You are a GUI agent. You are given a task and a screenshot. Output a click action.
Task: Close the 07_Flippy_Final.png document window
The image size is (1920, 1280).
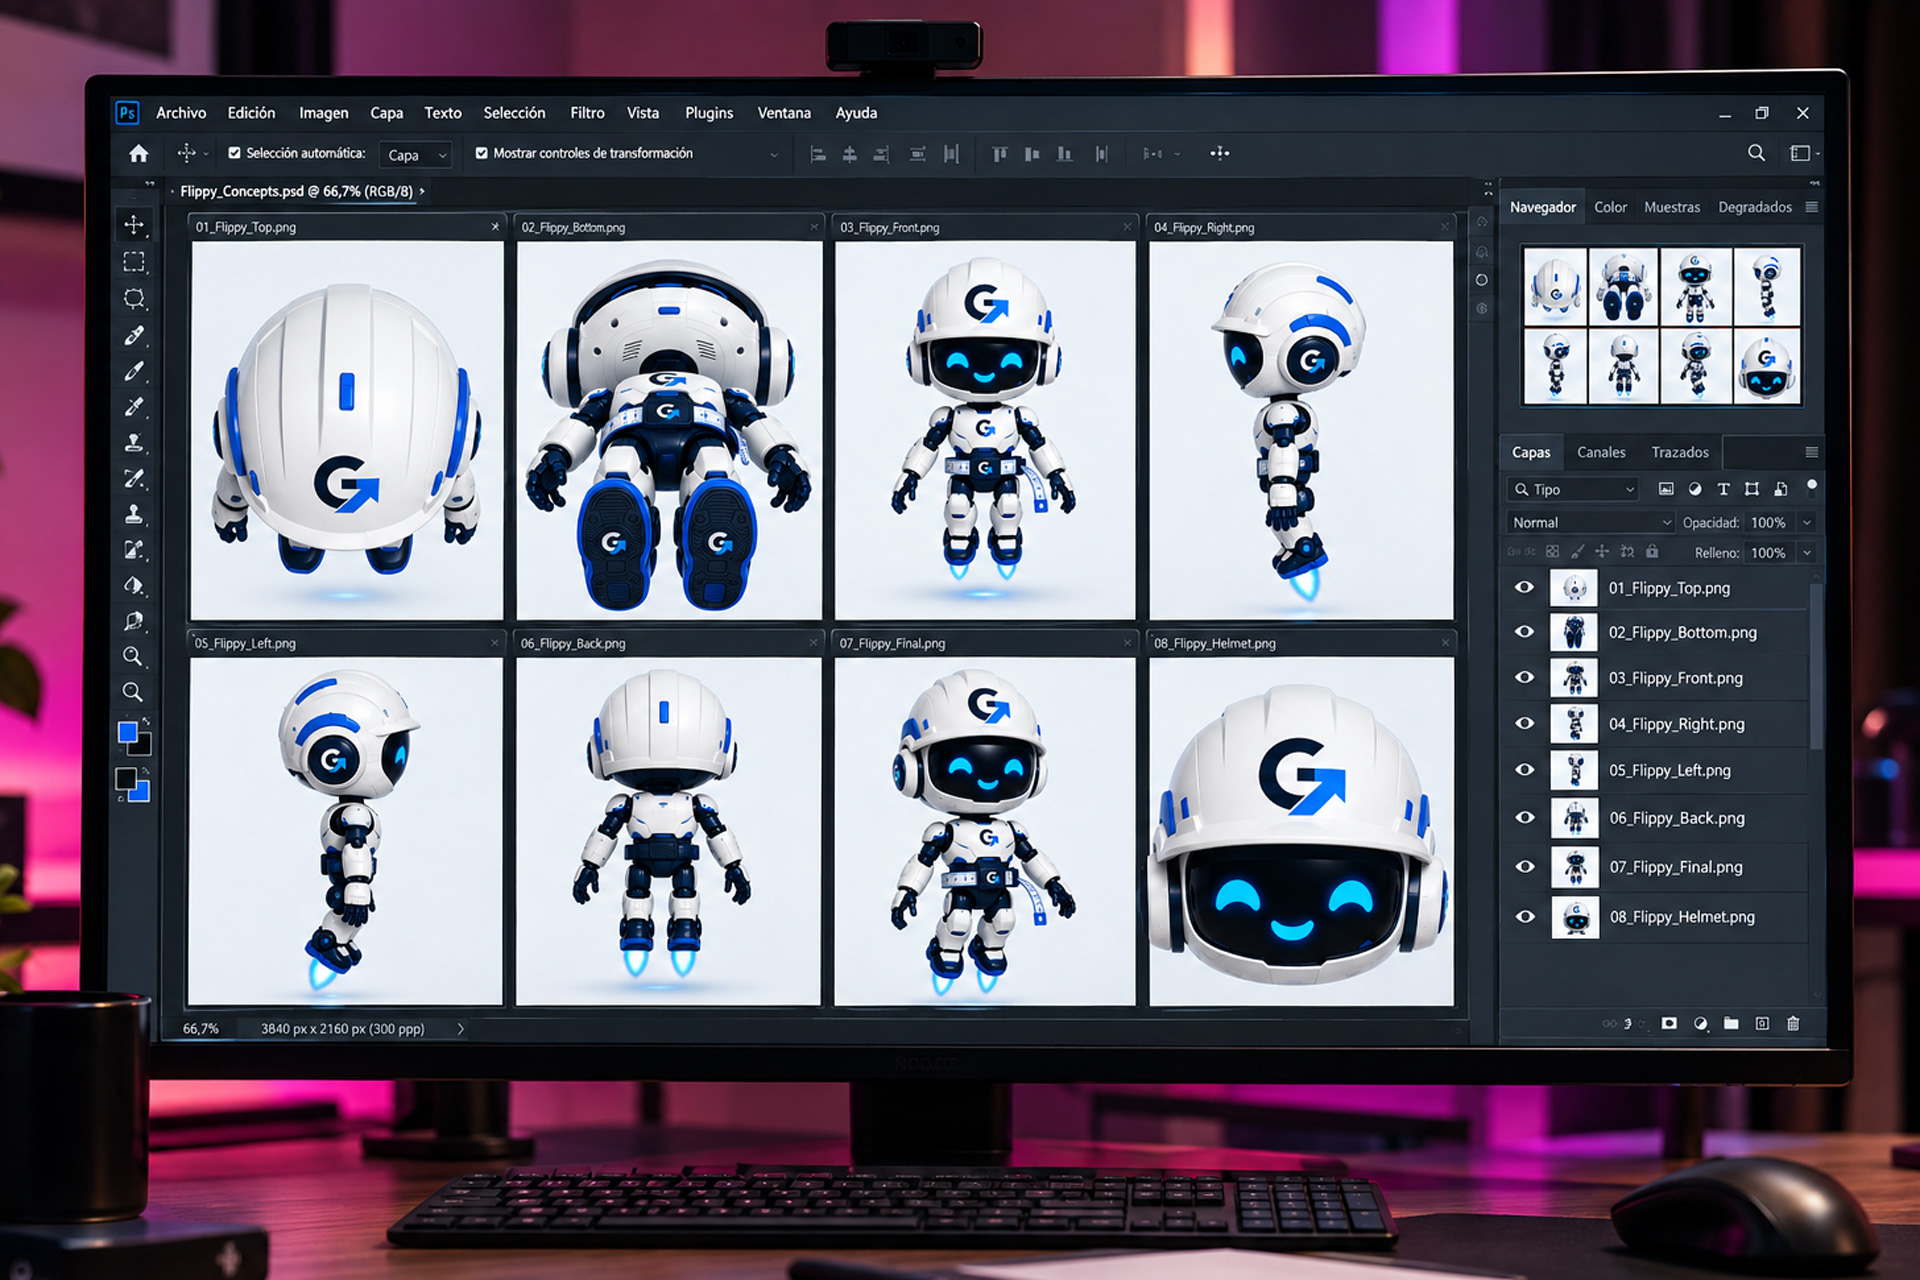[x=1127, y=643]
